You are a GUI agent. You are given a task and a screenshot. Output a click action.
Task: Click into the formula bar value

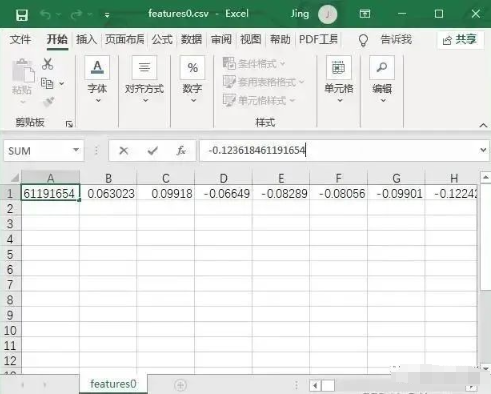coord(257,150)
